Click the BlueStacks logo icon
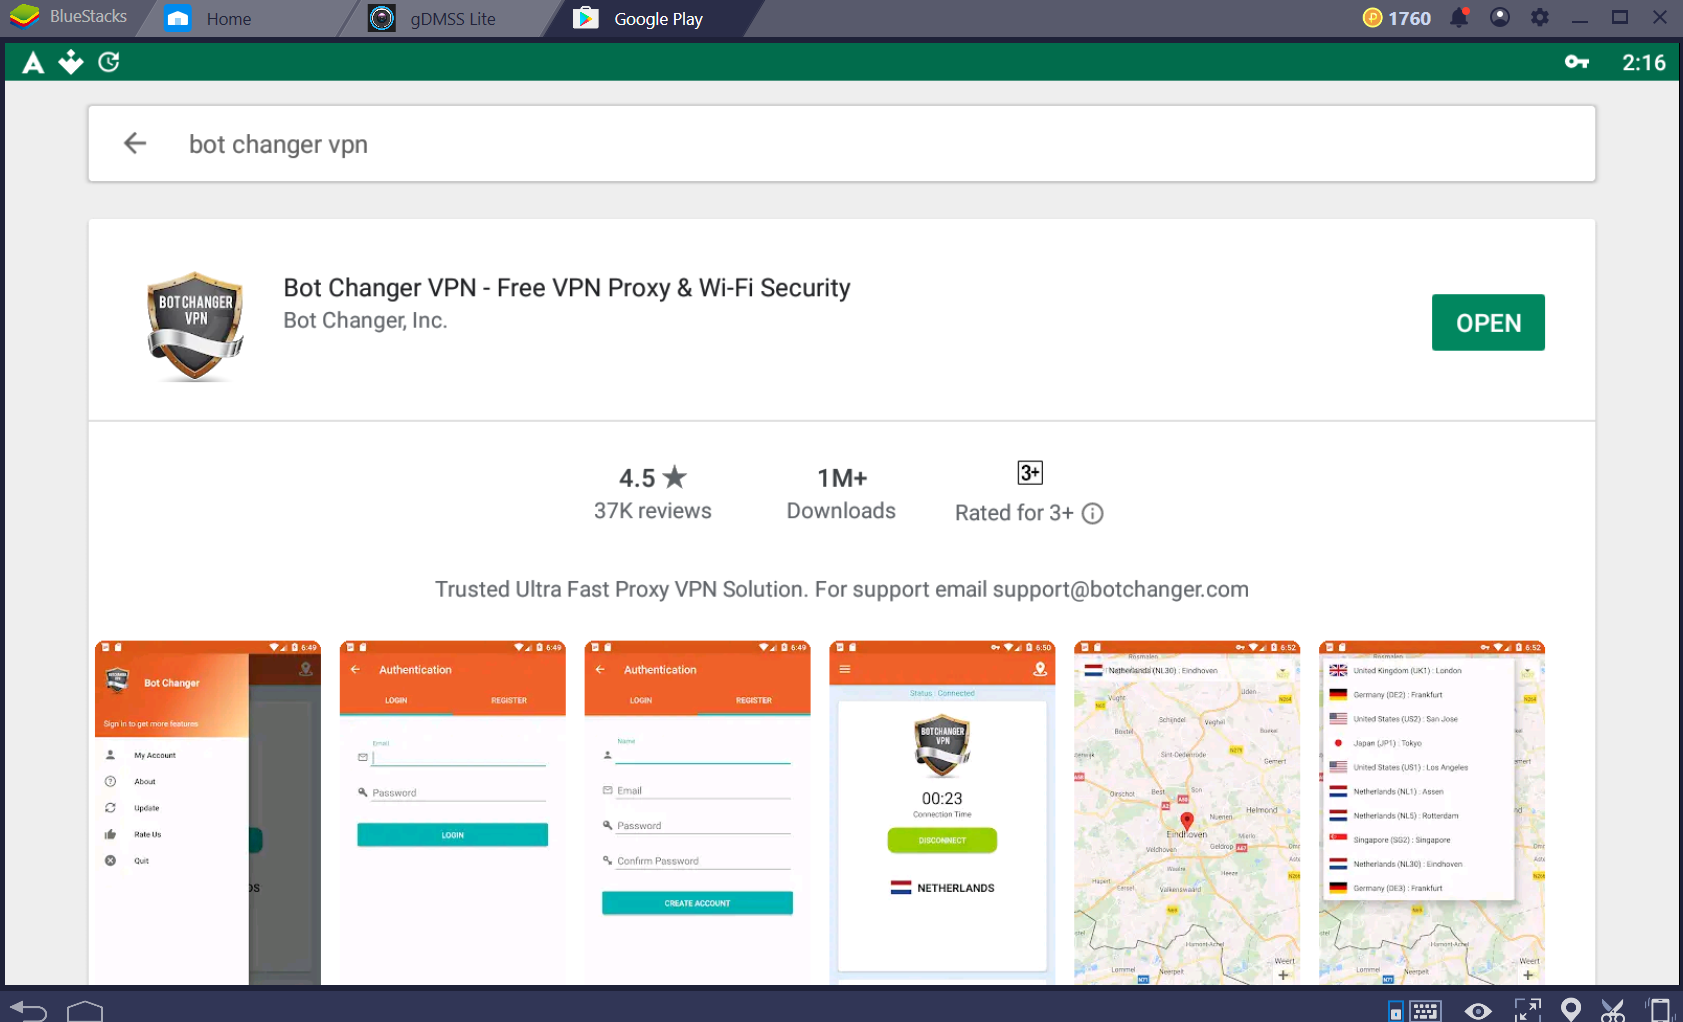 coord(24,17)
